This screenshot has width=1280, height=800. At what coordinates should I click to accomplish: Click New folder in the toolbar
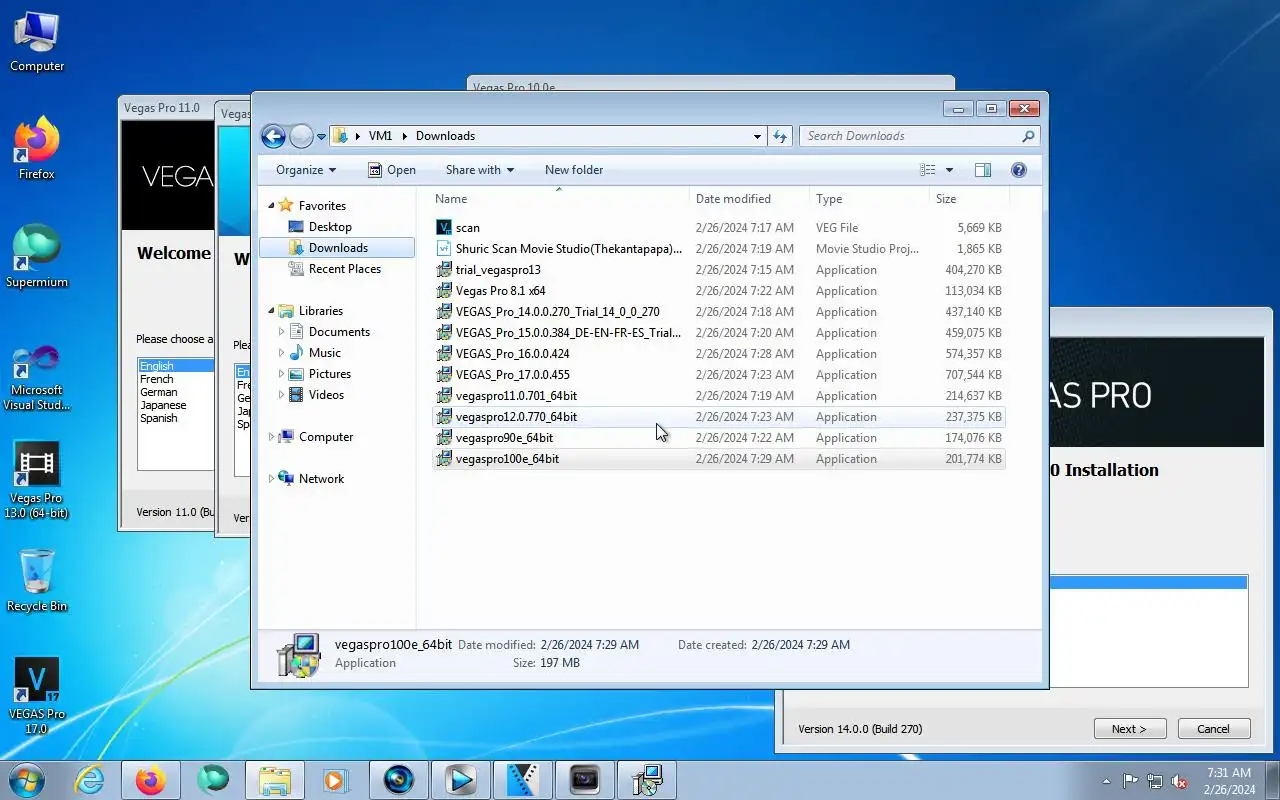574,170
